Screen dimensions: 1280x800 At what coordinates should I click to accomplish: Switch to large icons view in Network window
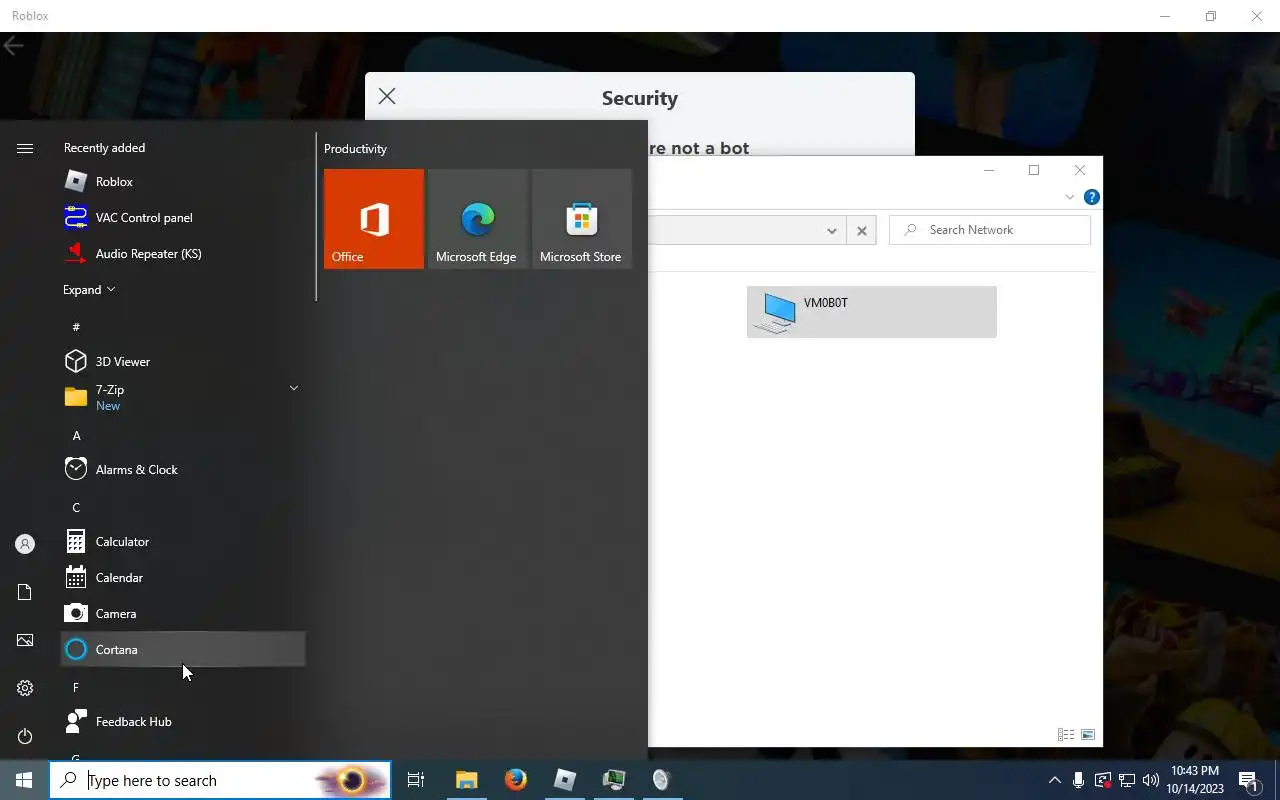1088,735
